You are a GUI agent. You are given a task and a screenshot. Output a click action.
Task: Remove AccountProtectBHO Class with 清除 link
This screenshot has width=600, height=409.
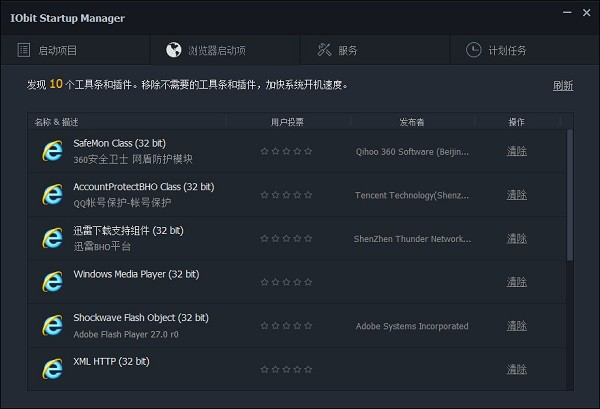point(517,195)
